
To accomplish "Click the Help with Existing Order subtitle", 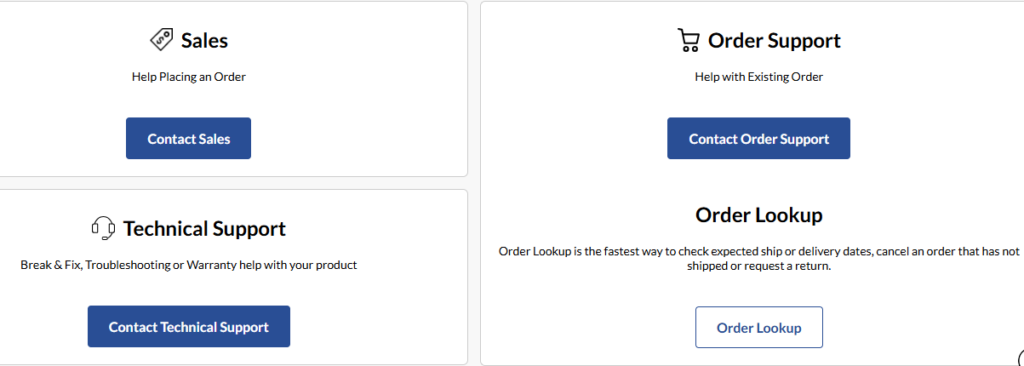I will coord(759,77).
